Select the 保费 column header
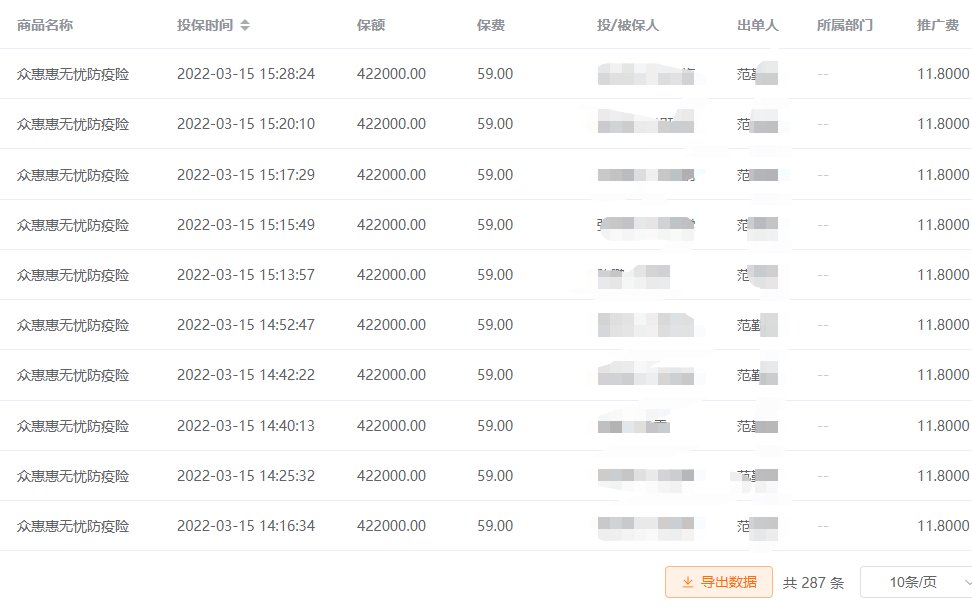Screen dimensions: 972x613 491,25
